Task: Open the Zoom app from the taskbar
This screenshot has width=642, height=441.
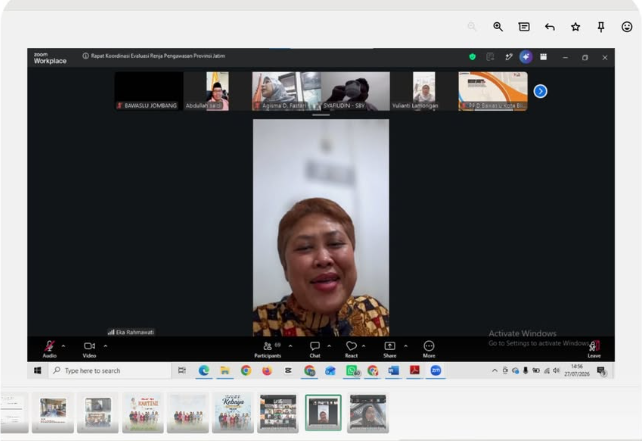Action: tap(436, 371)
